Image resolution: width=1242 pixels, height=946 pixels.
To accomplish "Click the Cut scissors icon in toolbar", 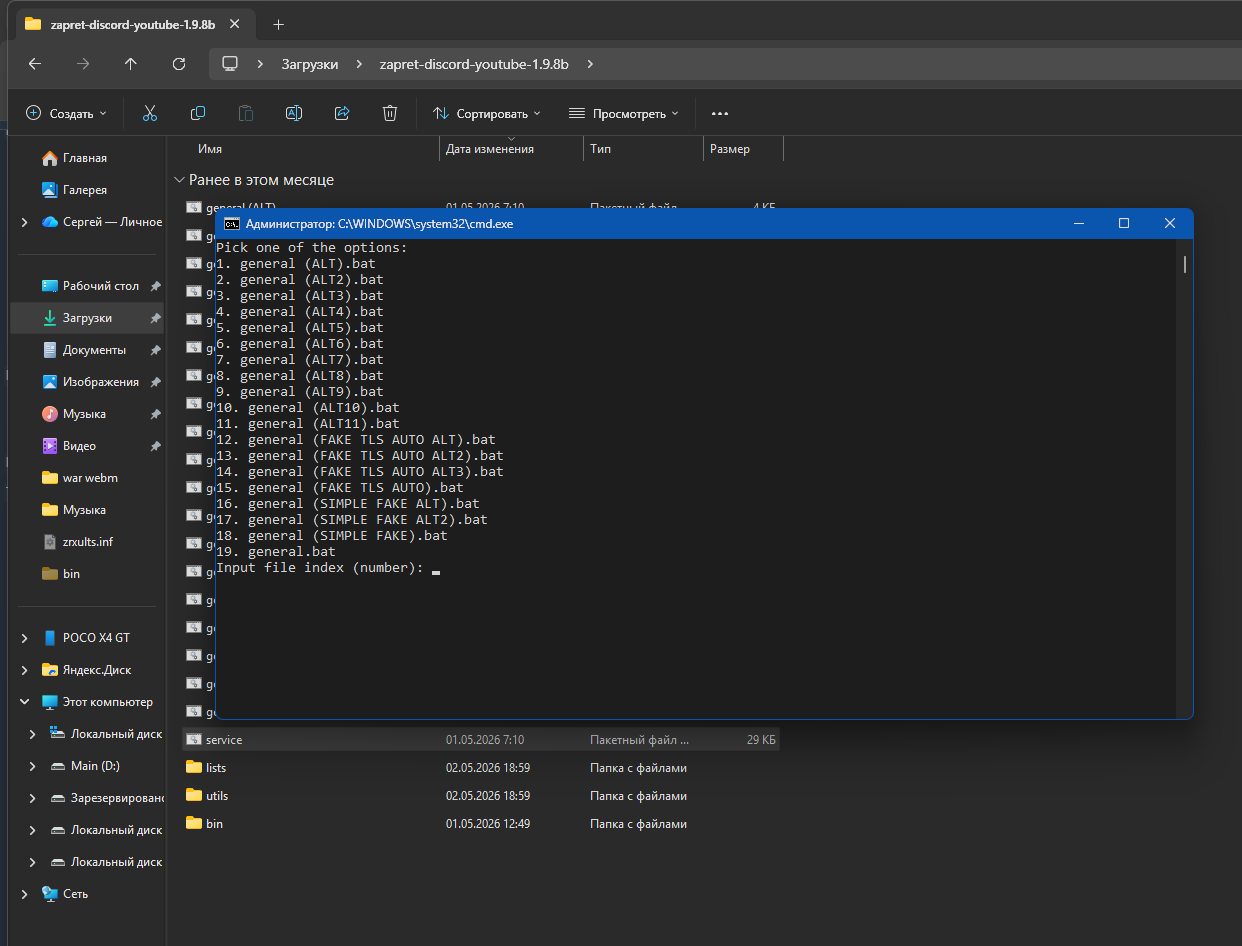I will tap(150, 113).
